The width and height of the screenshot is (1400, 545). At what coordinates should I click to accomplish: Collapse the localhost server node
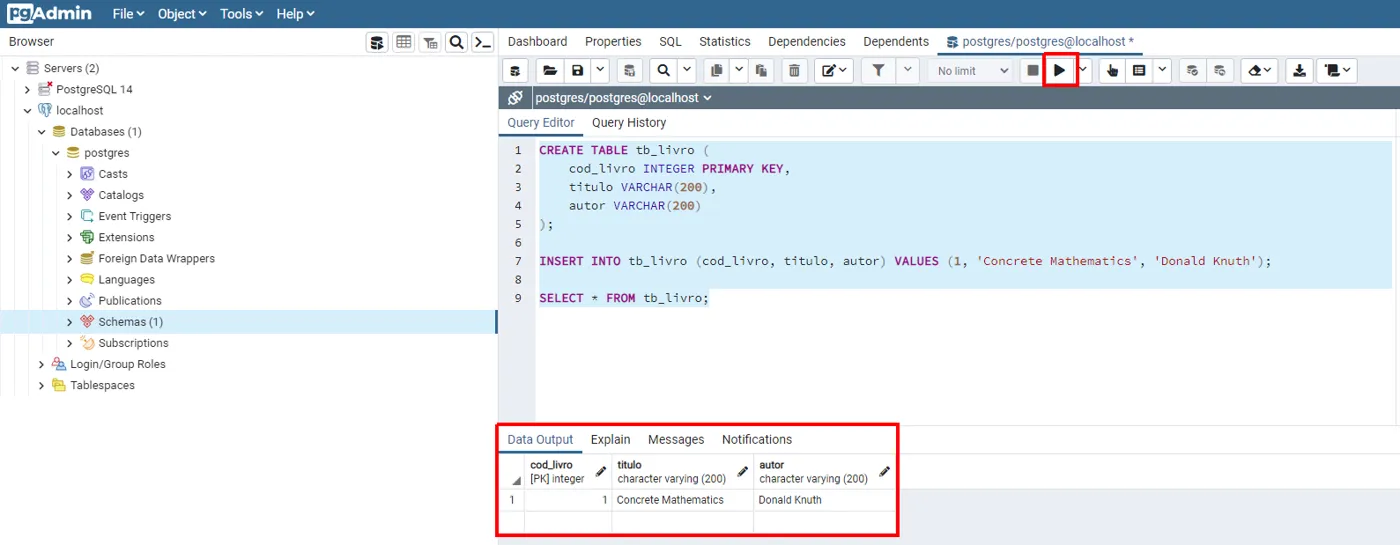(x=28, y=110)
